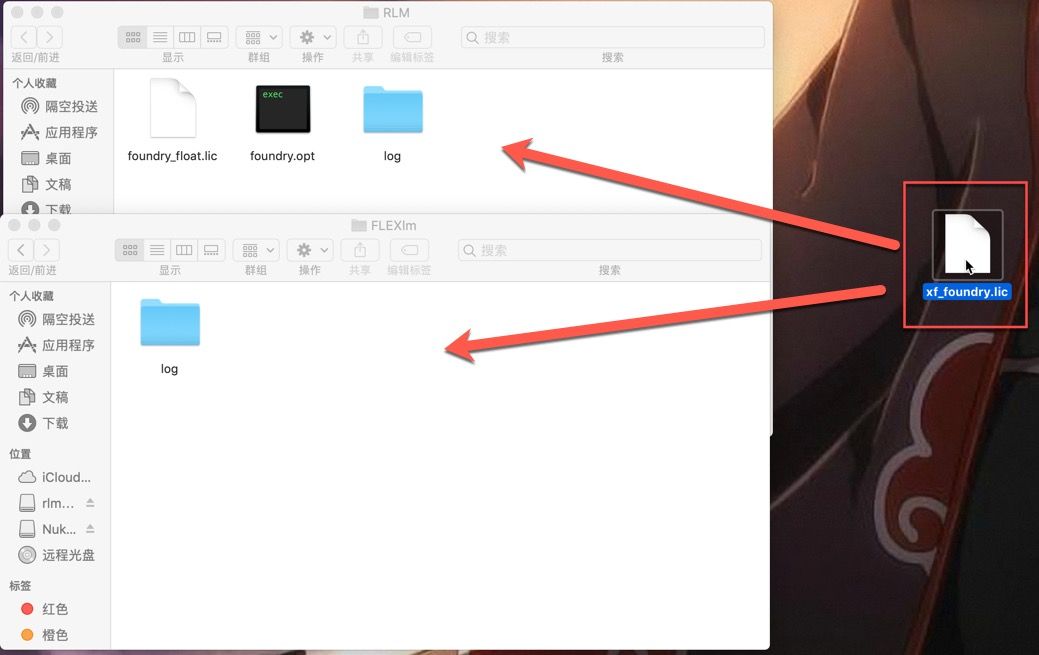Open 桌面 in FLEXlm sidebar
The image size is (1039, 655).
(44, 371)
